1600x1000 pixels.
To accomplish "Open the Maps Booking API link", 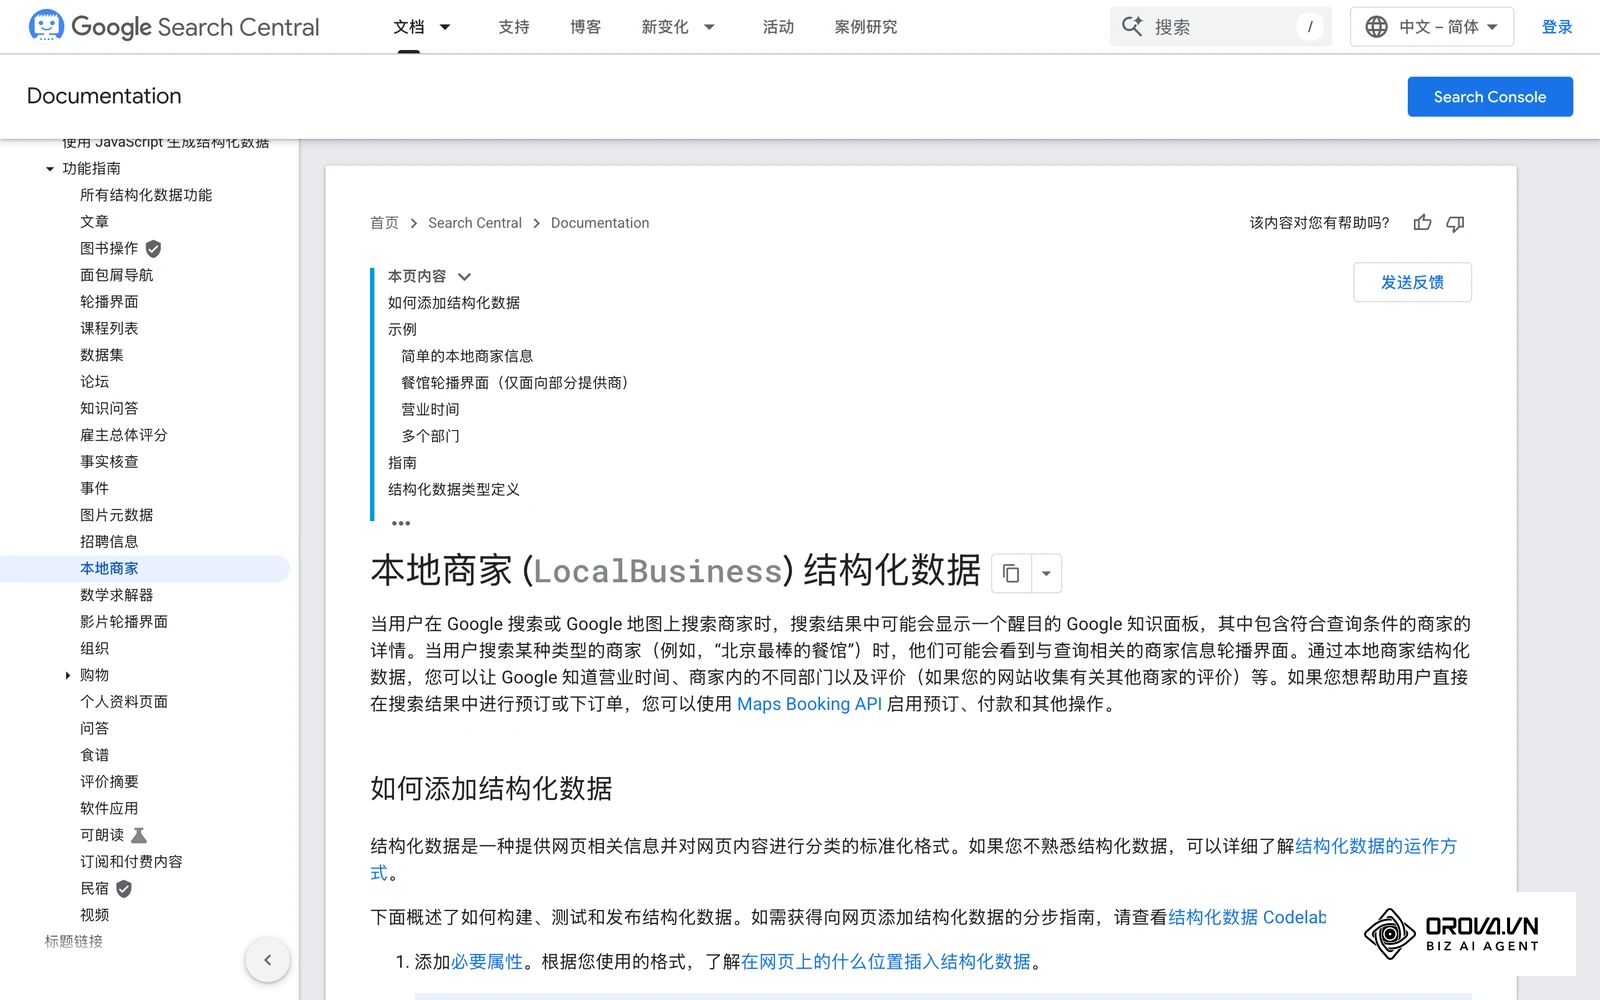I will [809, 704].
